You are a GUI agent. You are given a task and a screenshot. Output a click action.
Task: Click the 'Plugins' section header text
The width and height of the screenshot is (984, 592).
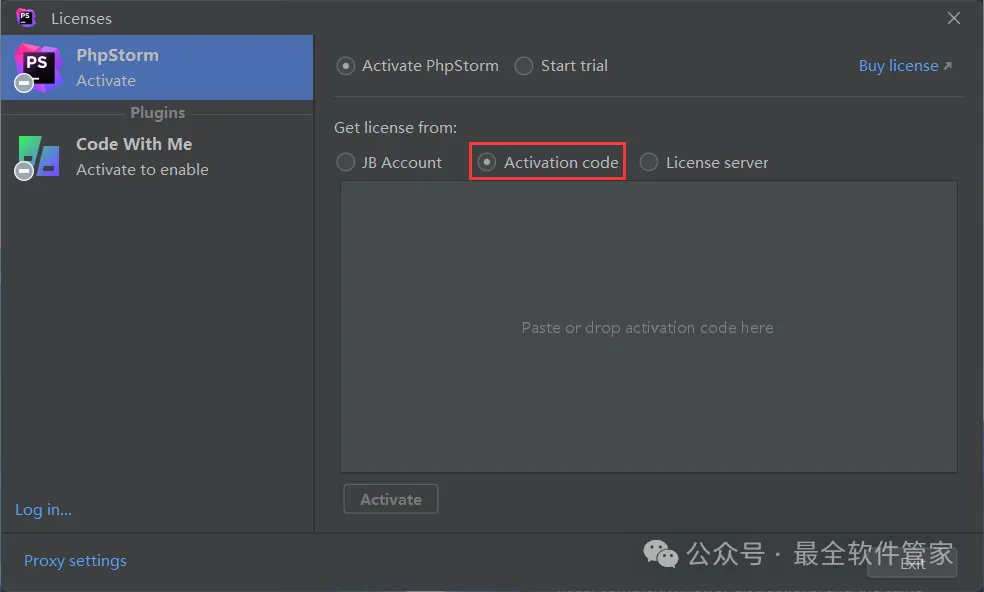(158, 113)
